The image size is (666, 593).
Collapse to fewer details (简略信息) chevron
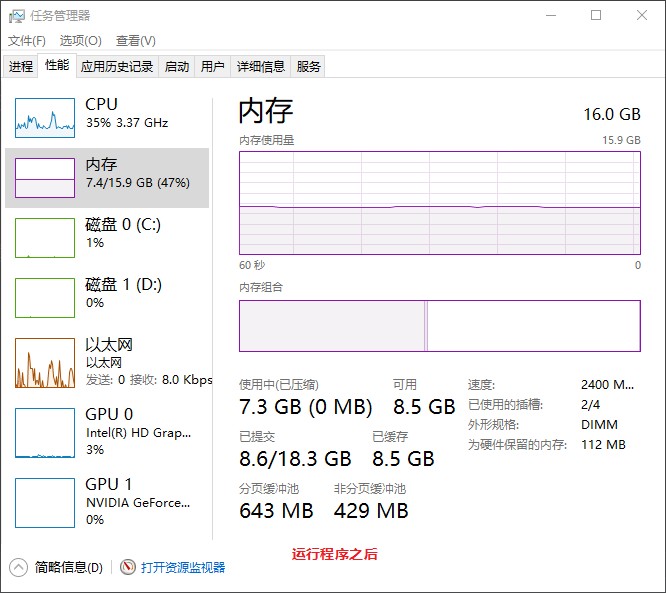[x=18, y=567]
